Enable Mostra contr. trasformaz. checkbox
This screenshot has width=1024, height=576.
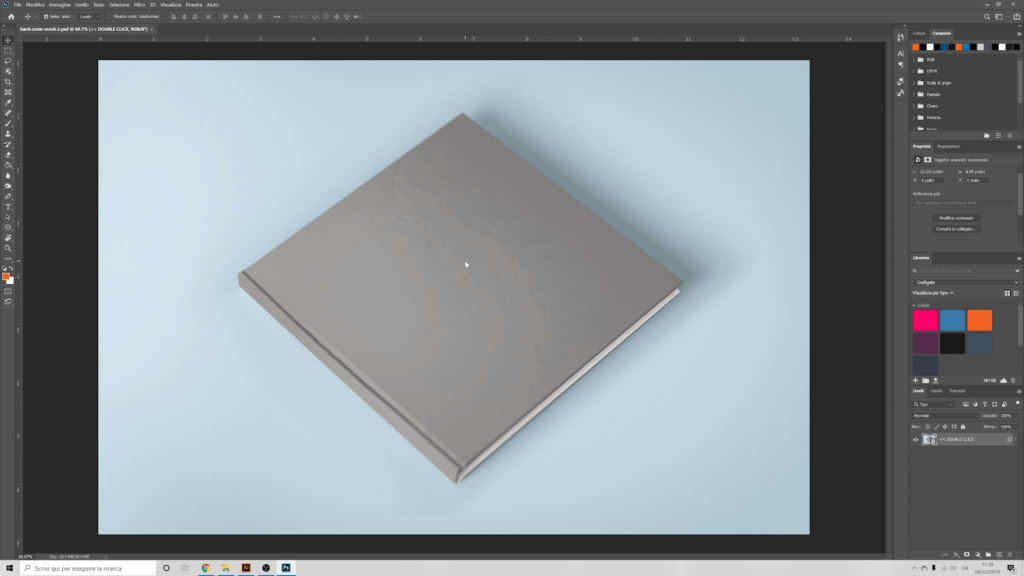(110, 17)
